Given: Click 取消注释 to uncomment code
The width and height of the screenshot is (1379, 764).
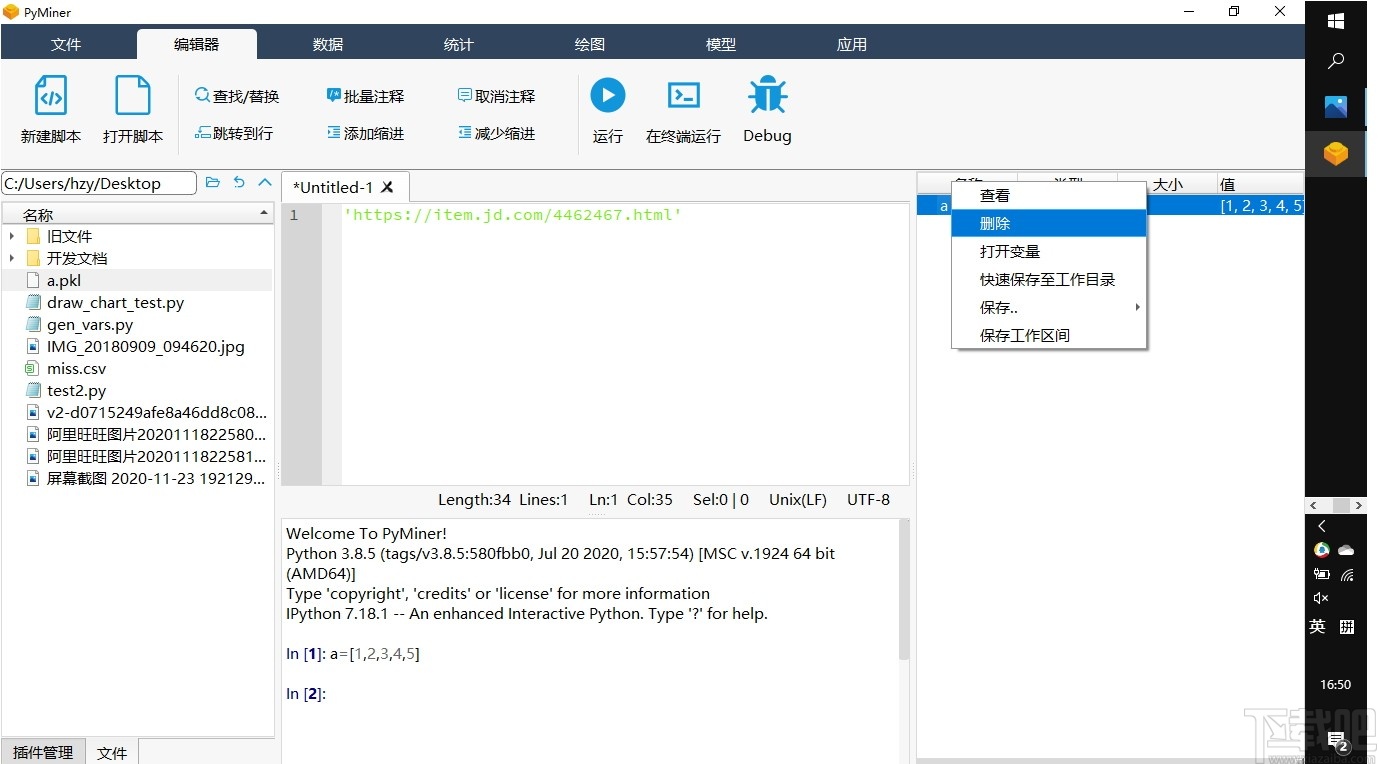Looking at the screenshot, I should (496, 95).
